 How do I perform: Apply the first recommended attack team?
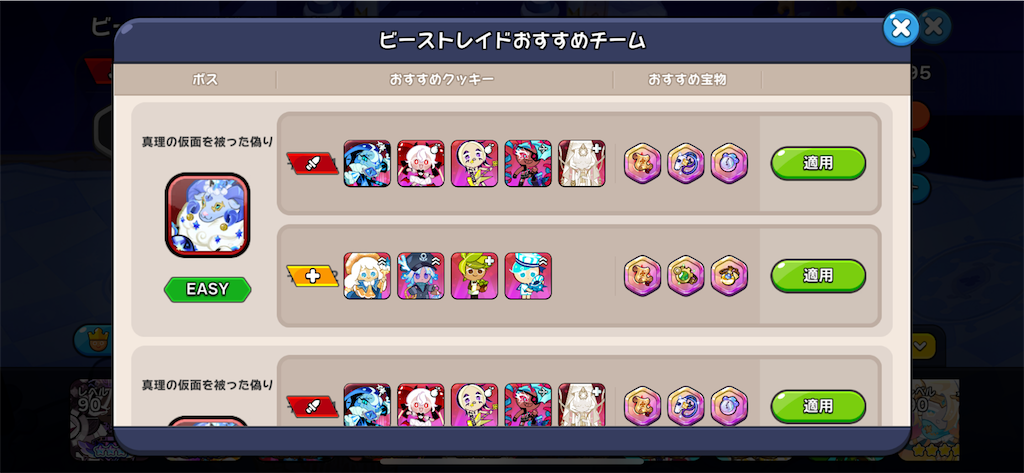818,163
